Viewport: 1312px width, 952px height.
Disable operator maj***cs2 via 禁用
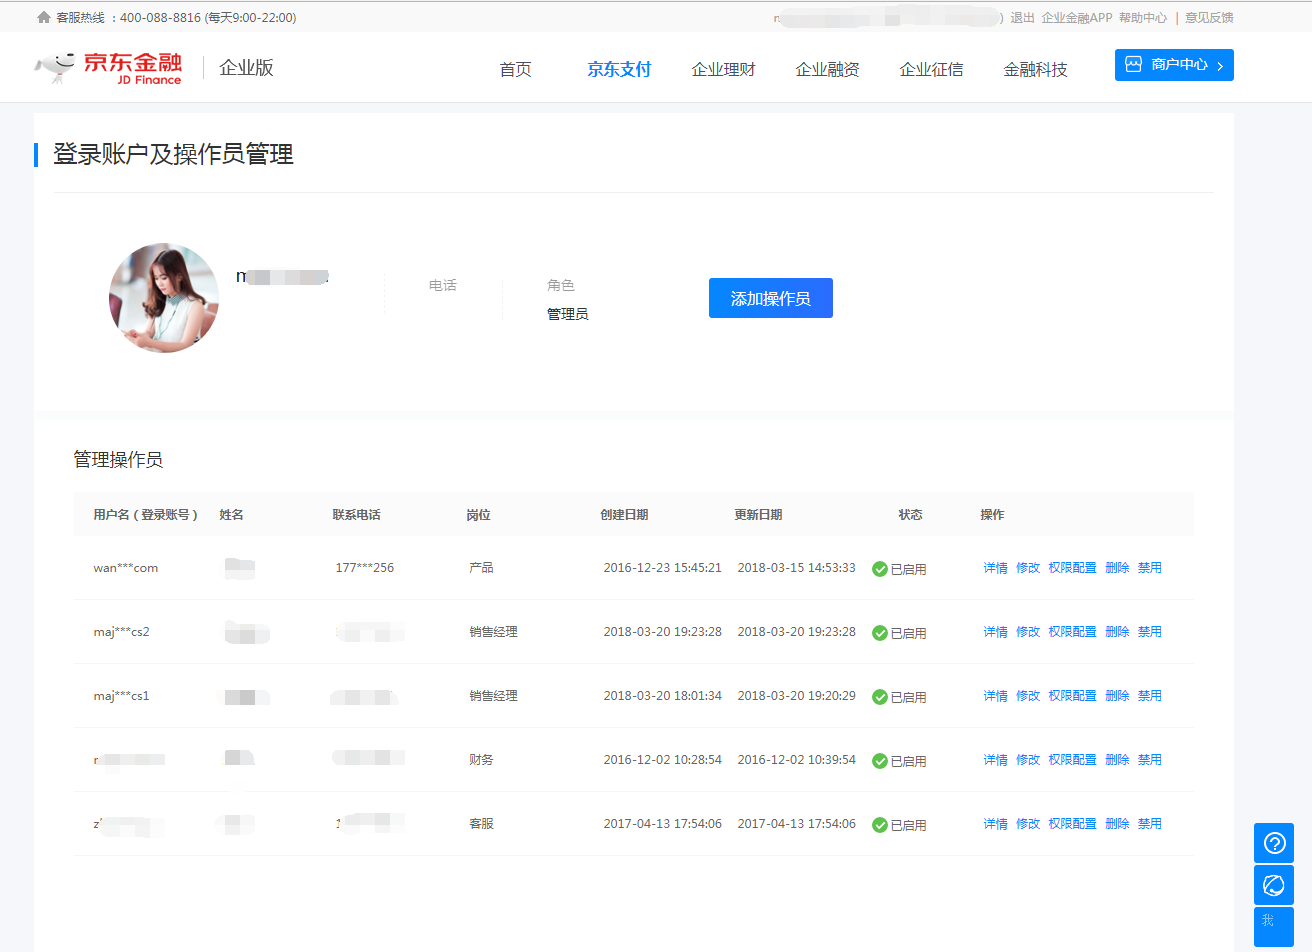click(x=1149, y=631)
